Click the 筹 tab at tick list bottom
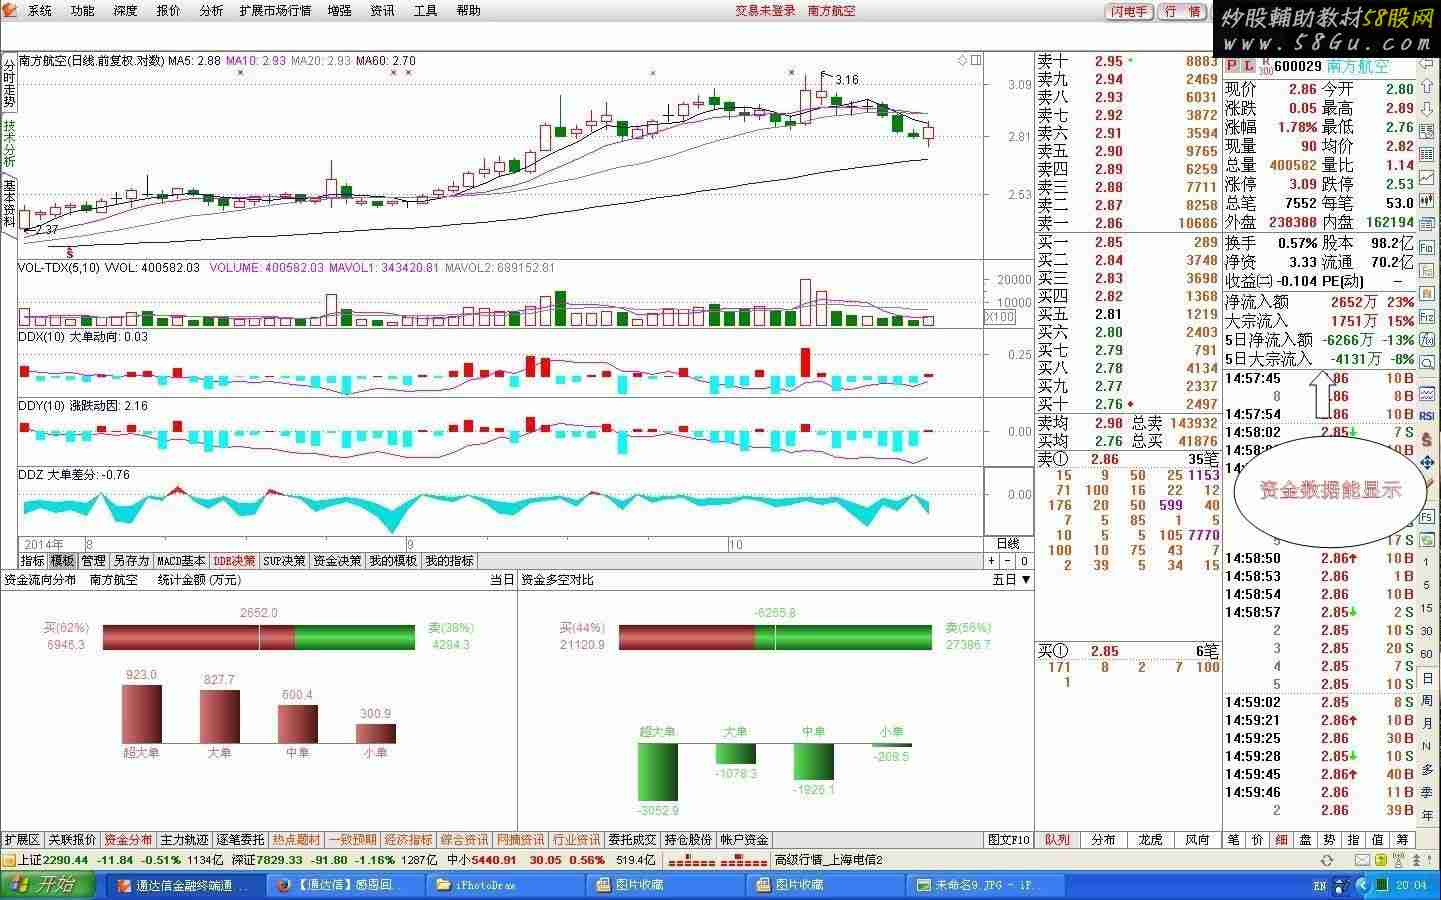Image resolution: width=1441 pixels, height=900 pixels. [1403, 840]
